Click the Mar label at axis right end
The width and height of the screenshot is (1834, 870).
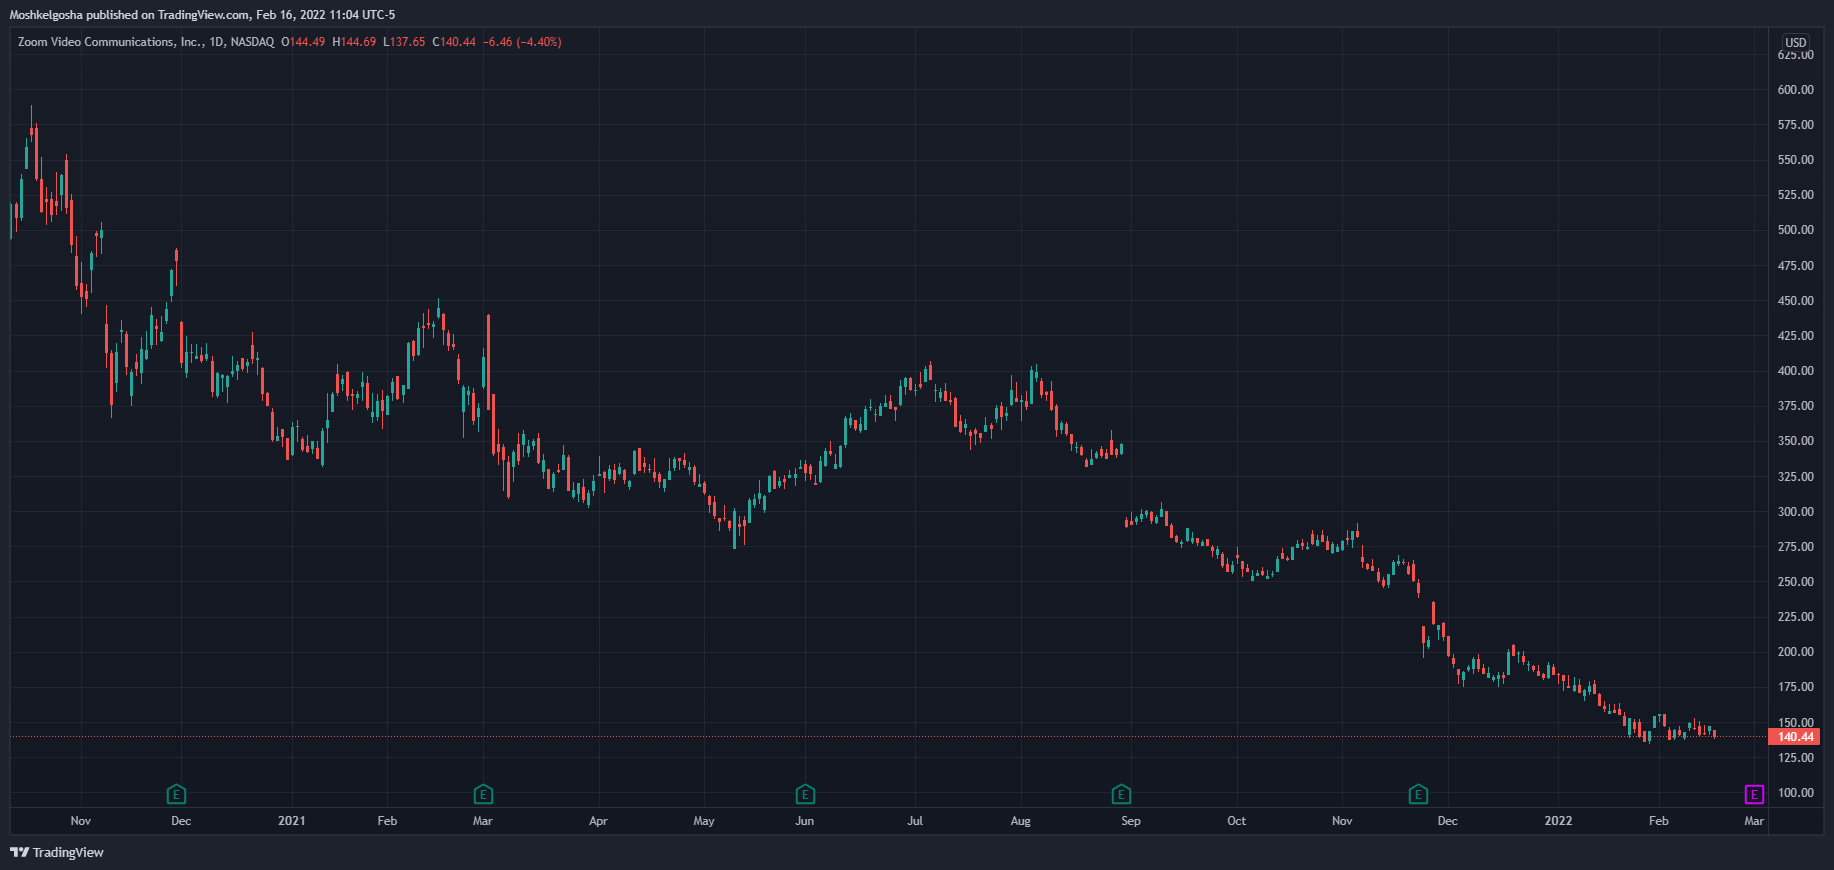[x=1754, y=821]
